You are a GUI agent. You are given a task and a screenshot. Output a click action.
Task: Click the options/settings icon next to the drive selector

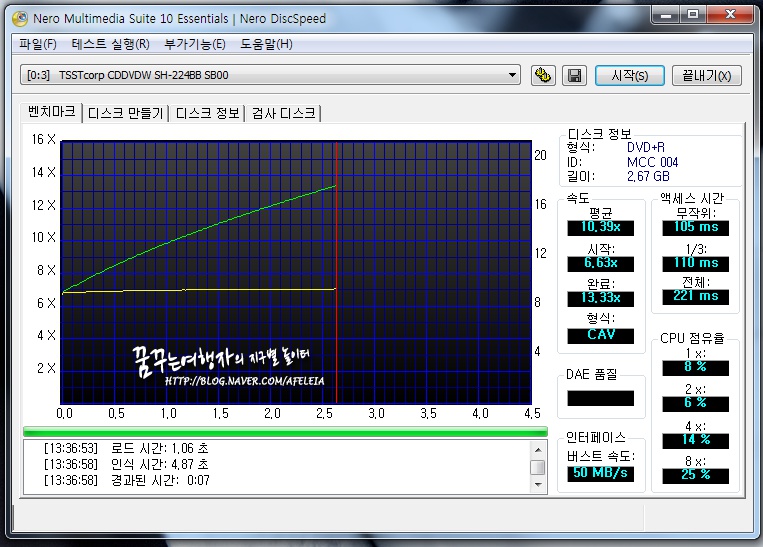coord(543,75)
